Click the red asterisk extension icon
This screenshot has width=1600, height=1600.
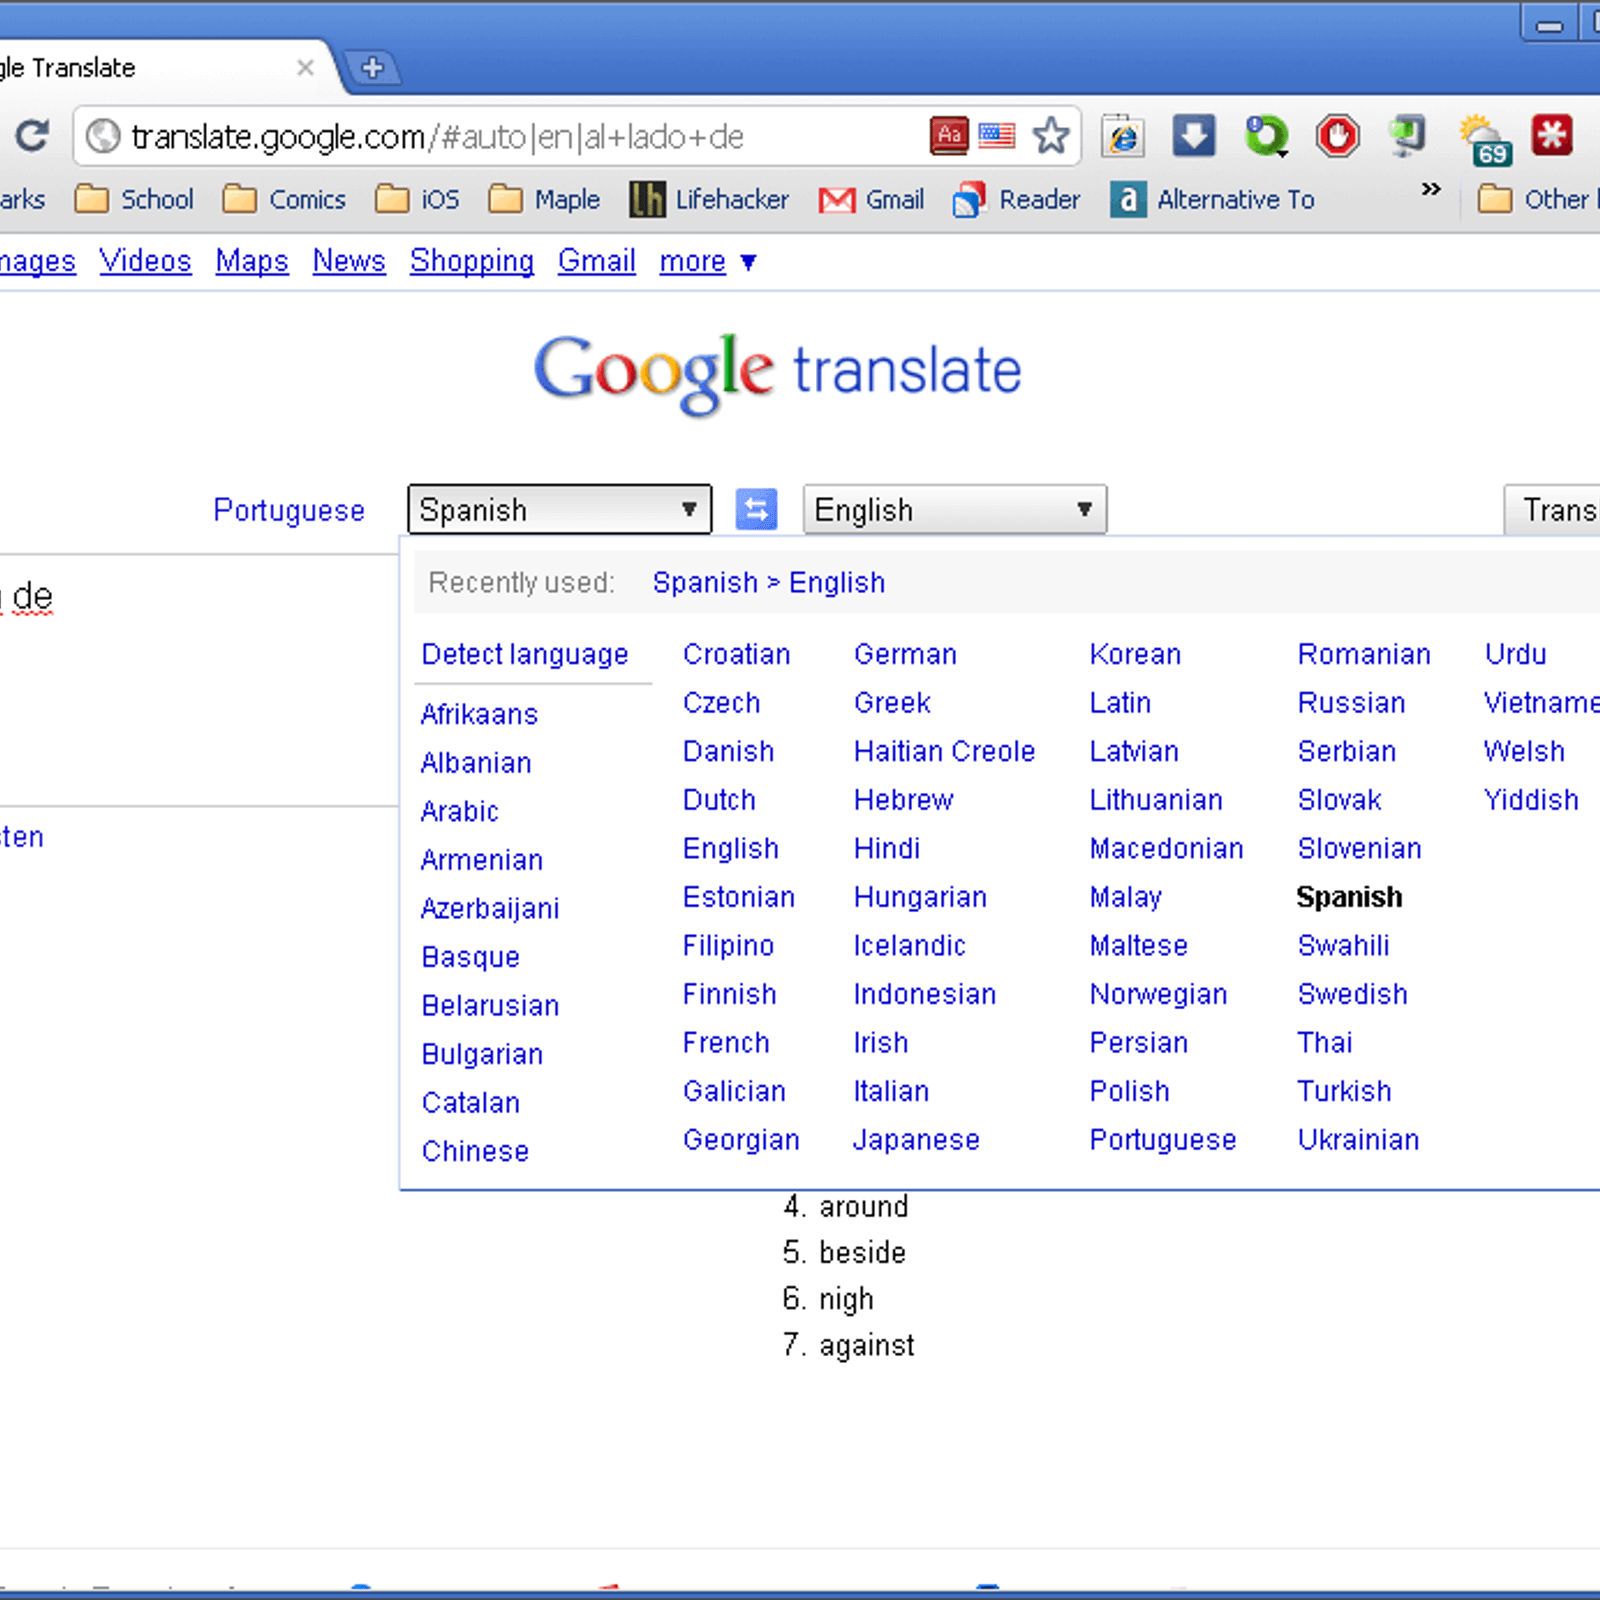click(1552, 135)
